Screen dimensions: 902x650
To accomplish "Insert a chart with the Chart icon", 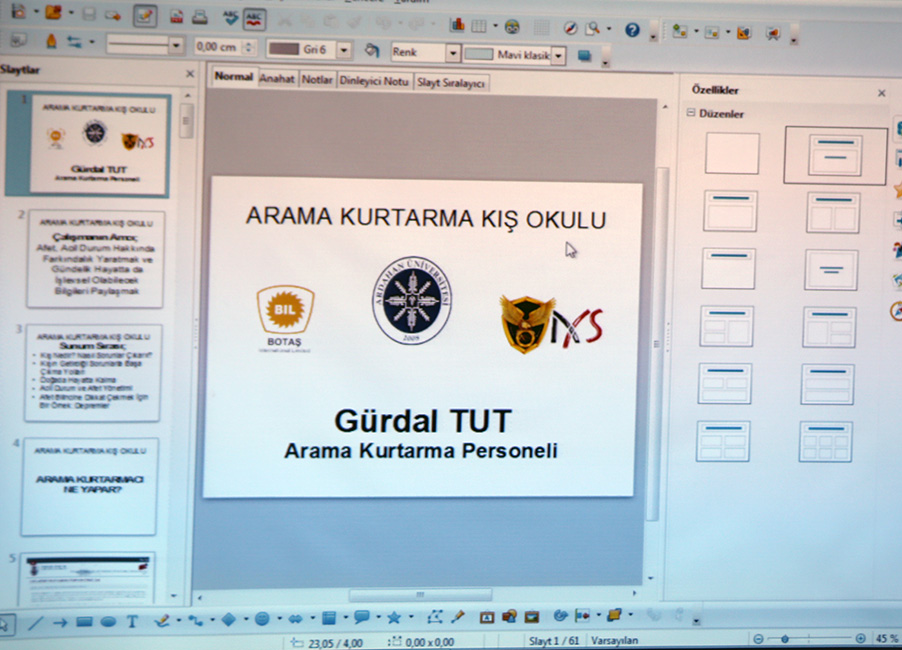I will pyautogui.click(x=457, y=25).
